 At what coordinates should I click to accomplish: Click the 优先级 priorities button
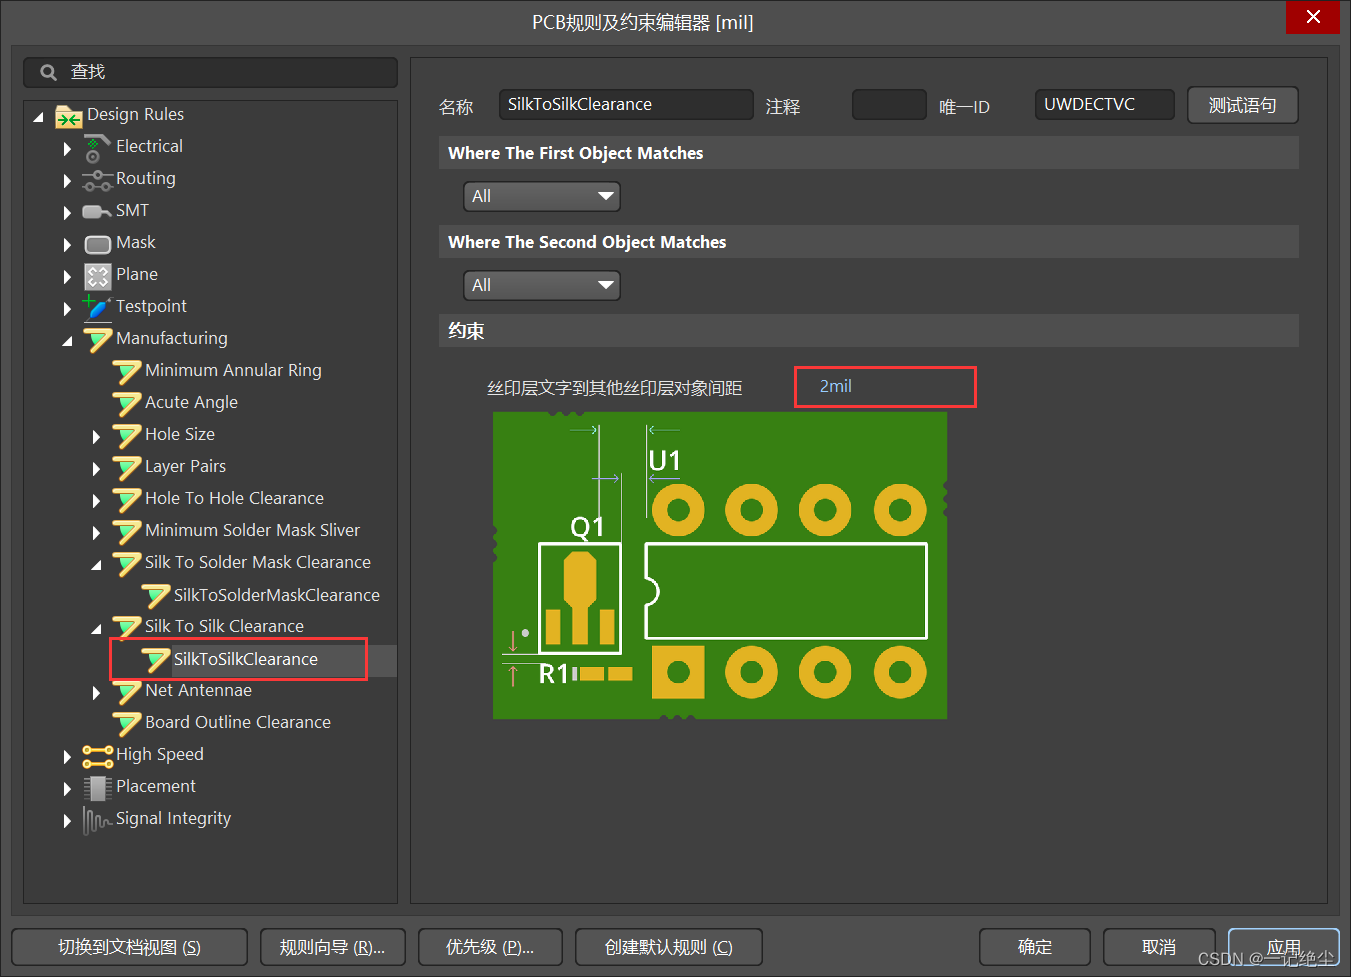[490, 947]
